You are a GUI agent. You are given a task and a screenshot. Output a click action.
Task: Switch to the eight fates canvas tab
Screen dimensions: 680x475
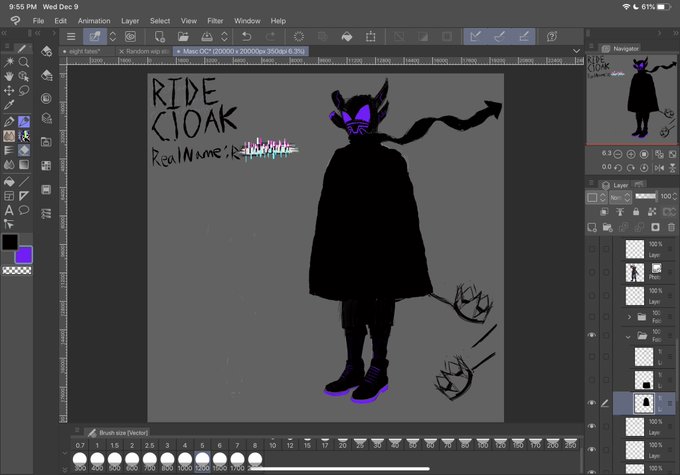85,51
